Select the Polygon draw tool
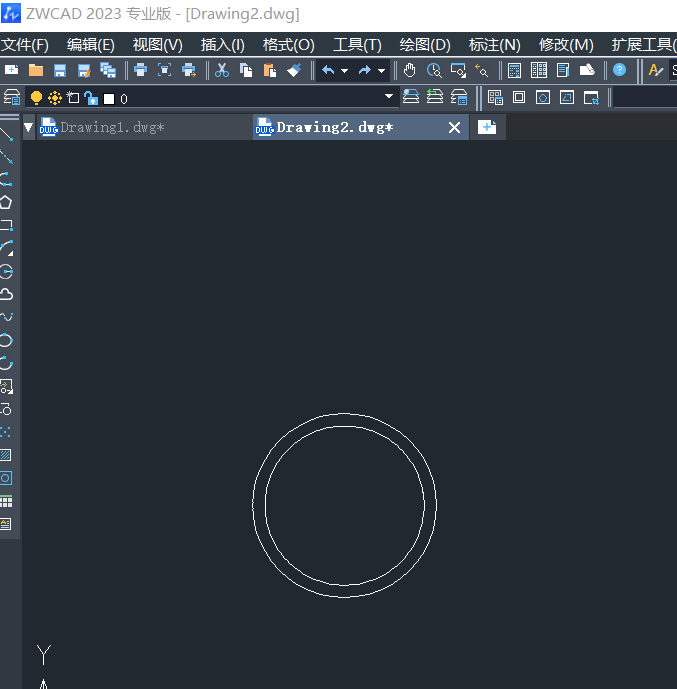 click(6, 202)
